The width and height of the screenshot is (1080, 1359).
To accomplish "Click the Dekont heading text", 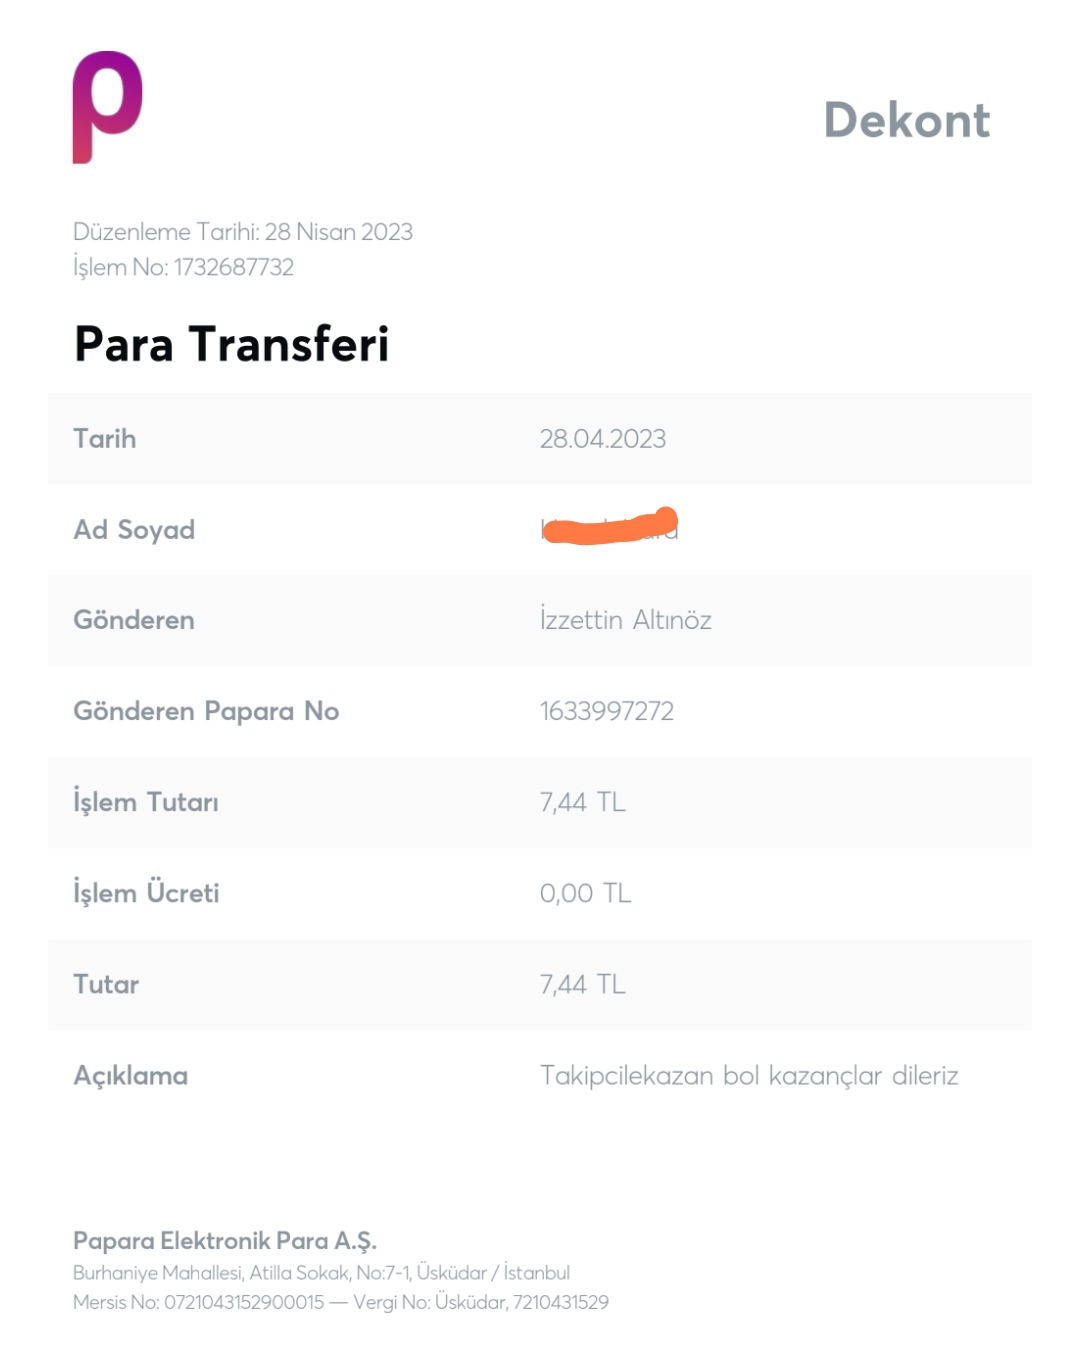I will (907, 120).
